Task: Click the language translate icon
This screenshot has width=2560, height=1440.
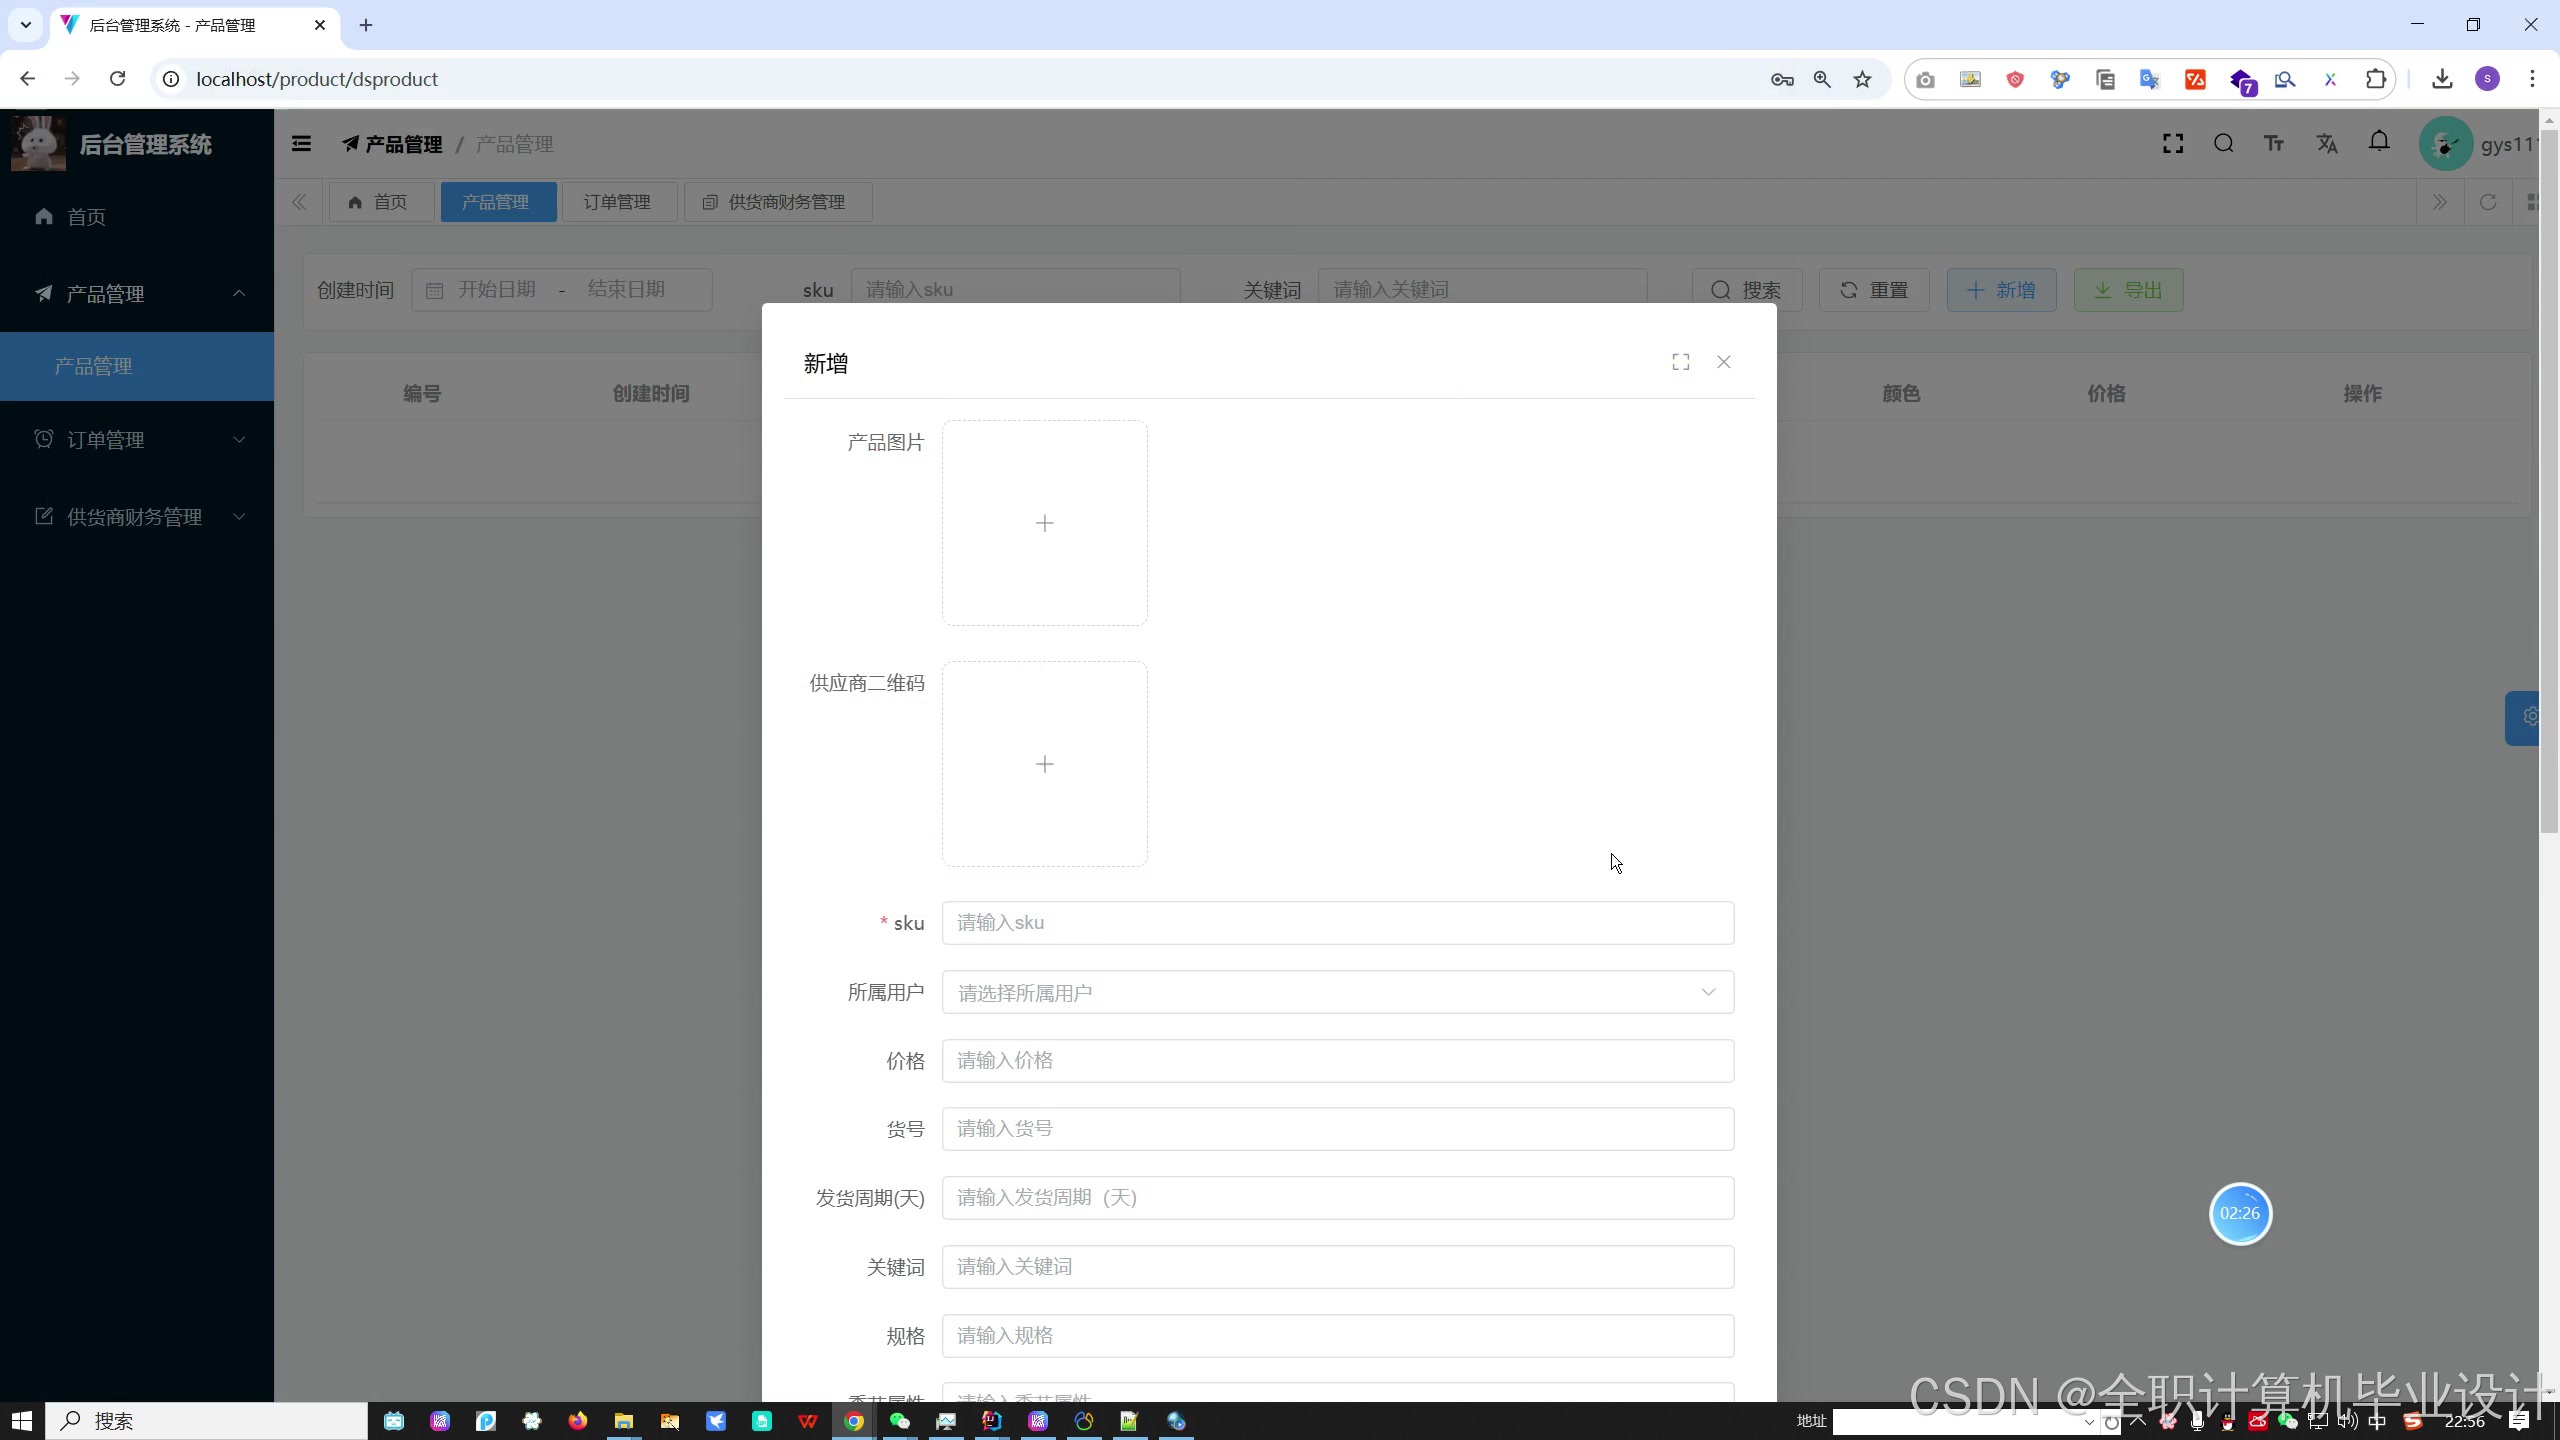Action: (2327, 144)
